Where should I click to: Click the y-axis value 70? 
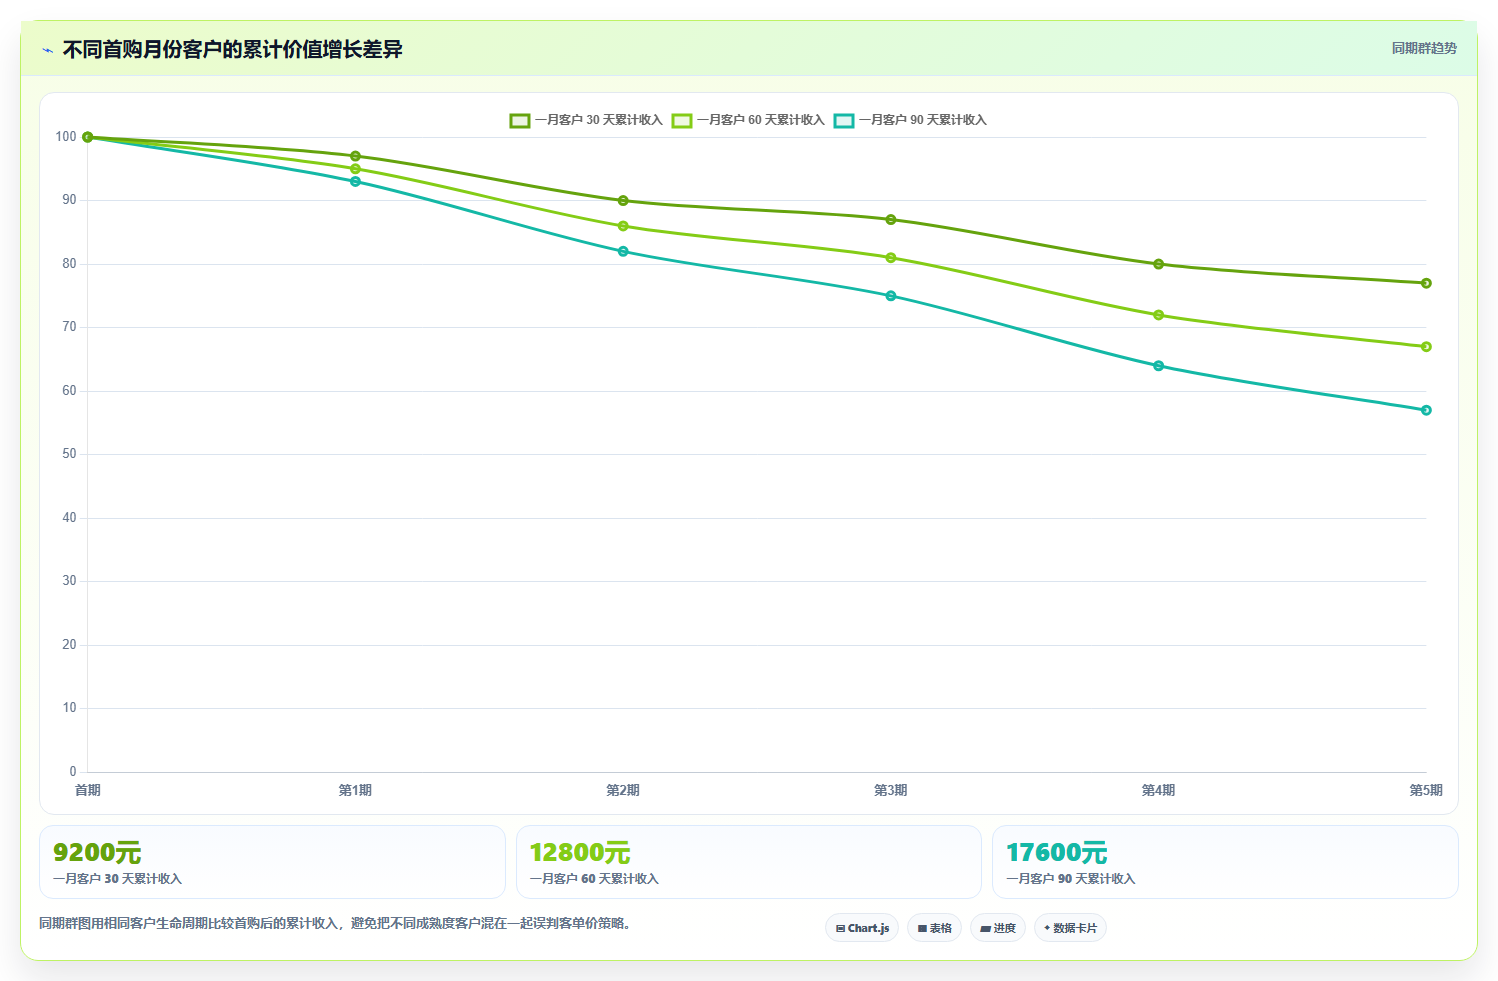coord(69,327)
